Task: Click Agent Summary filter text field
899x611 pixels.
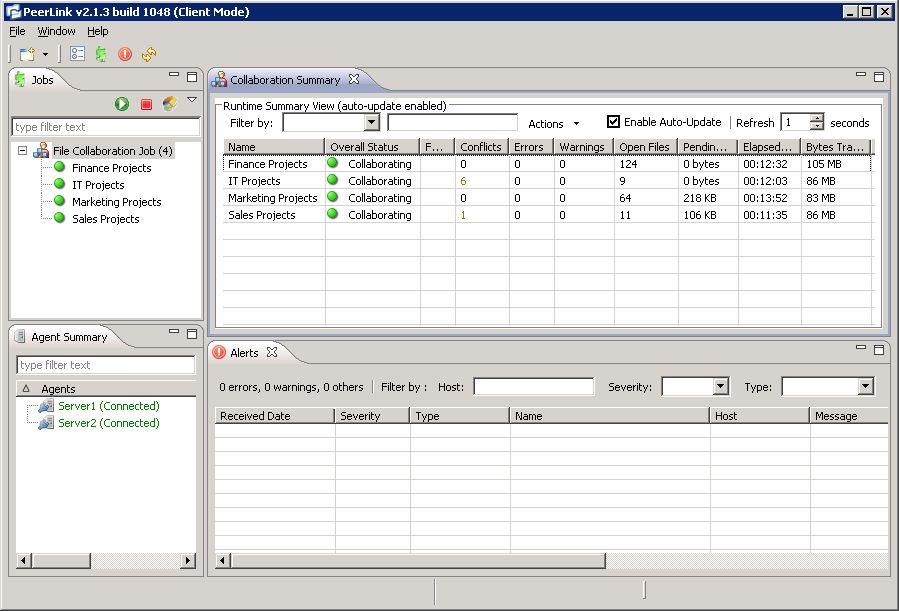Action: pos(105,365)
